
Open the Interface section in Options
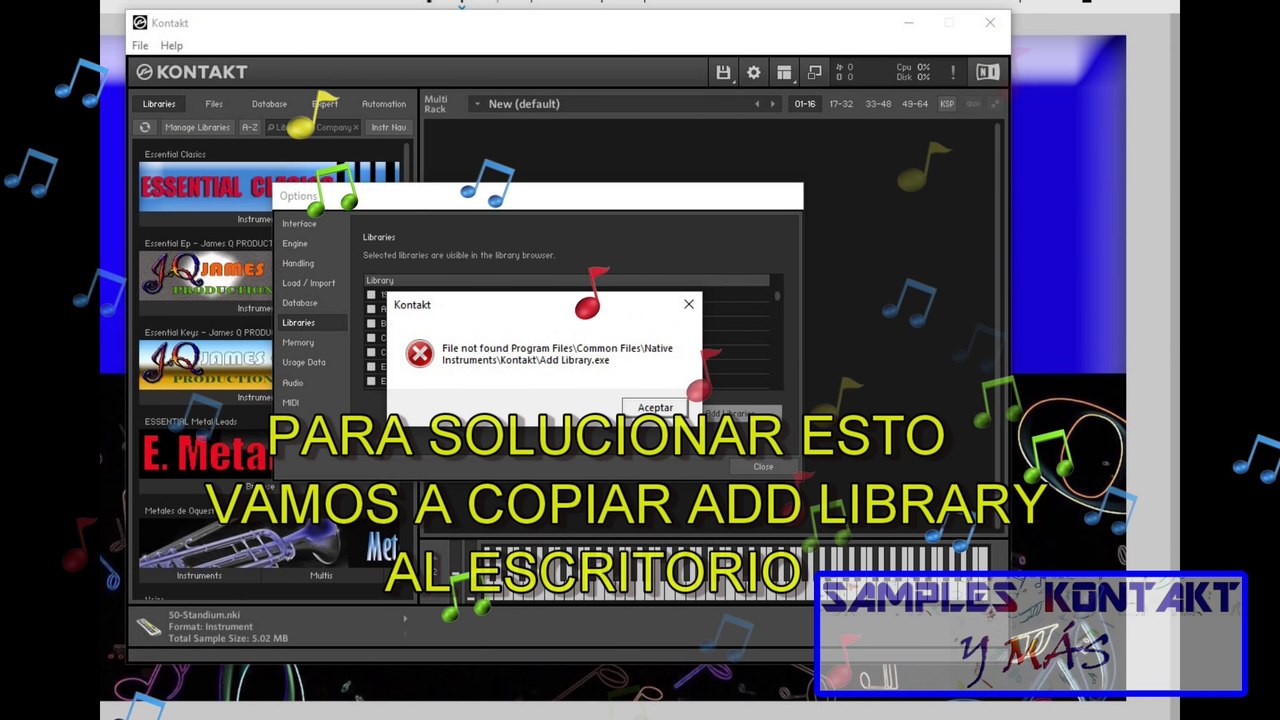299,224
